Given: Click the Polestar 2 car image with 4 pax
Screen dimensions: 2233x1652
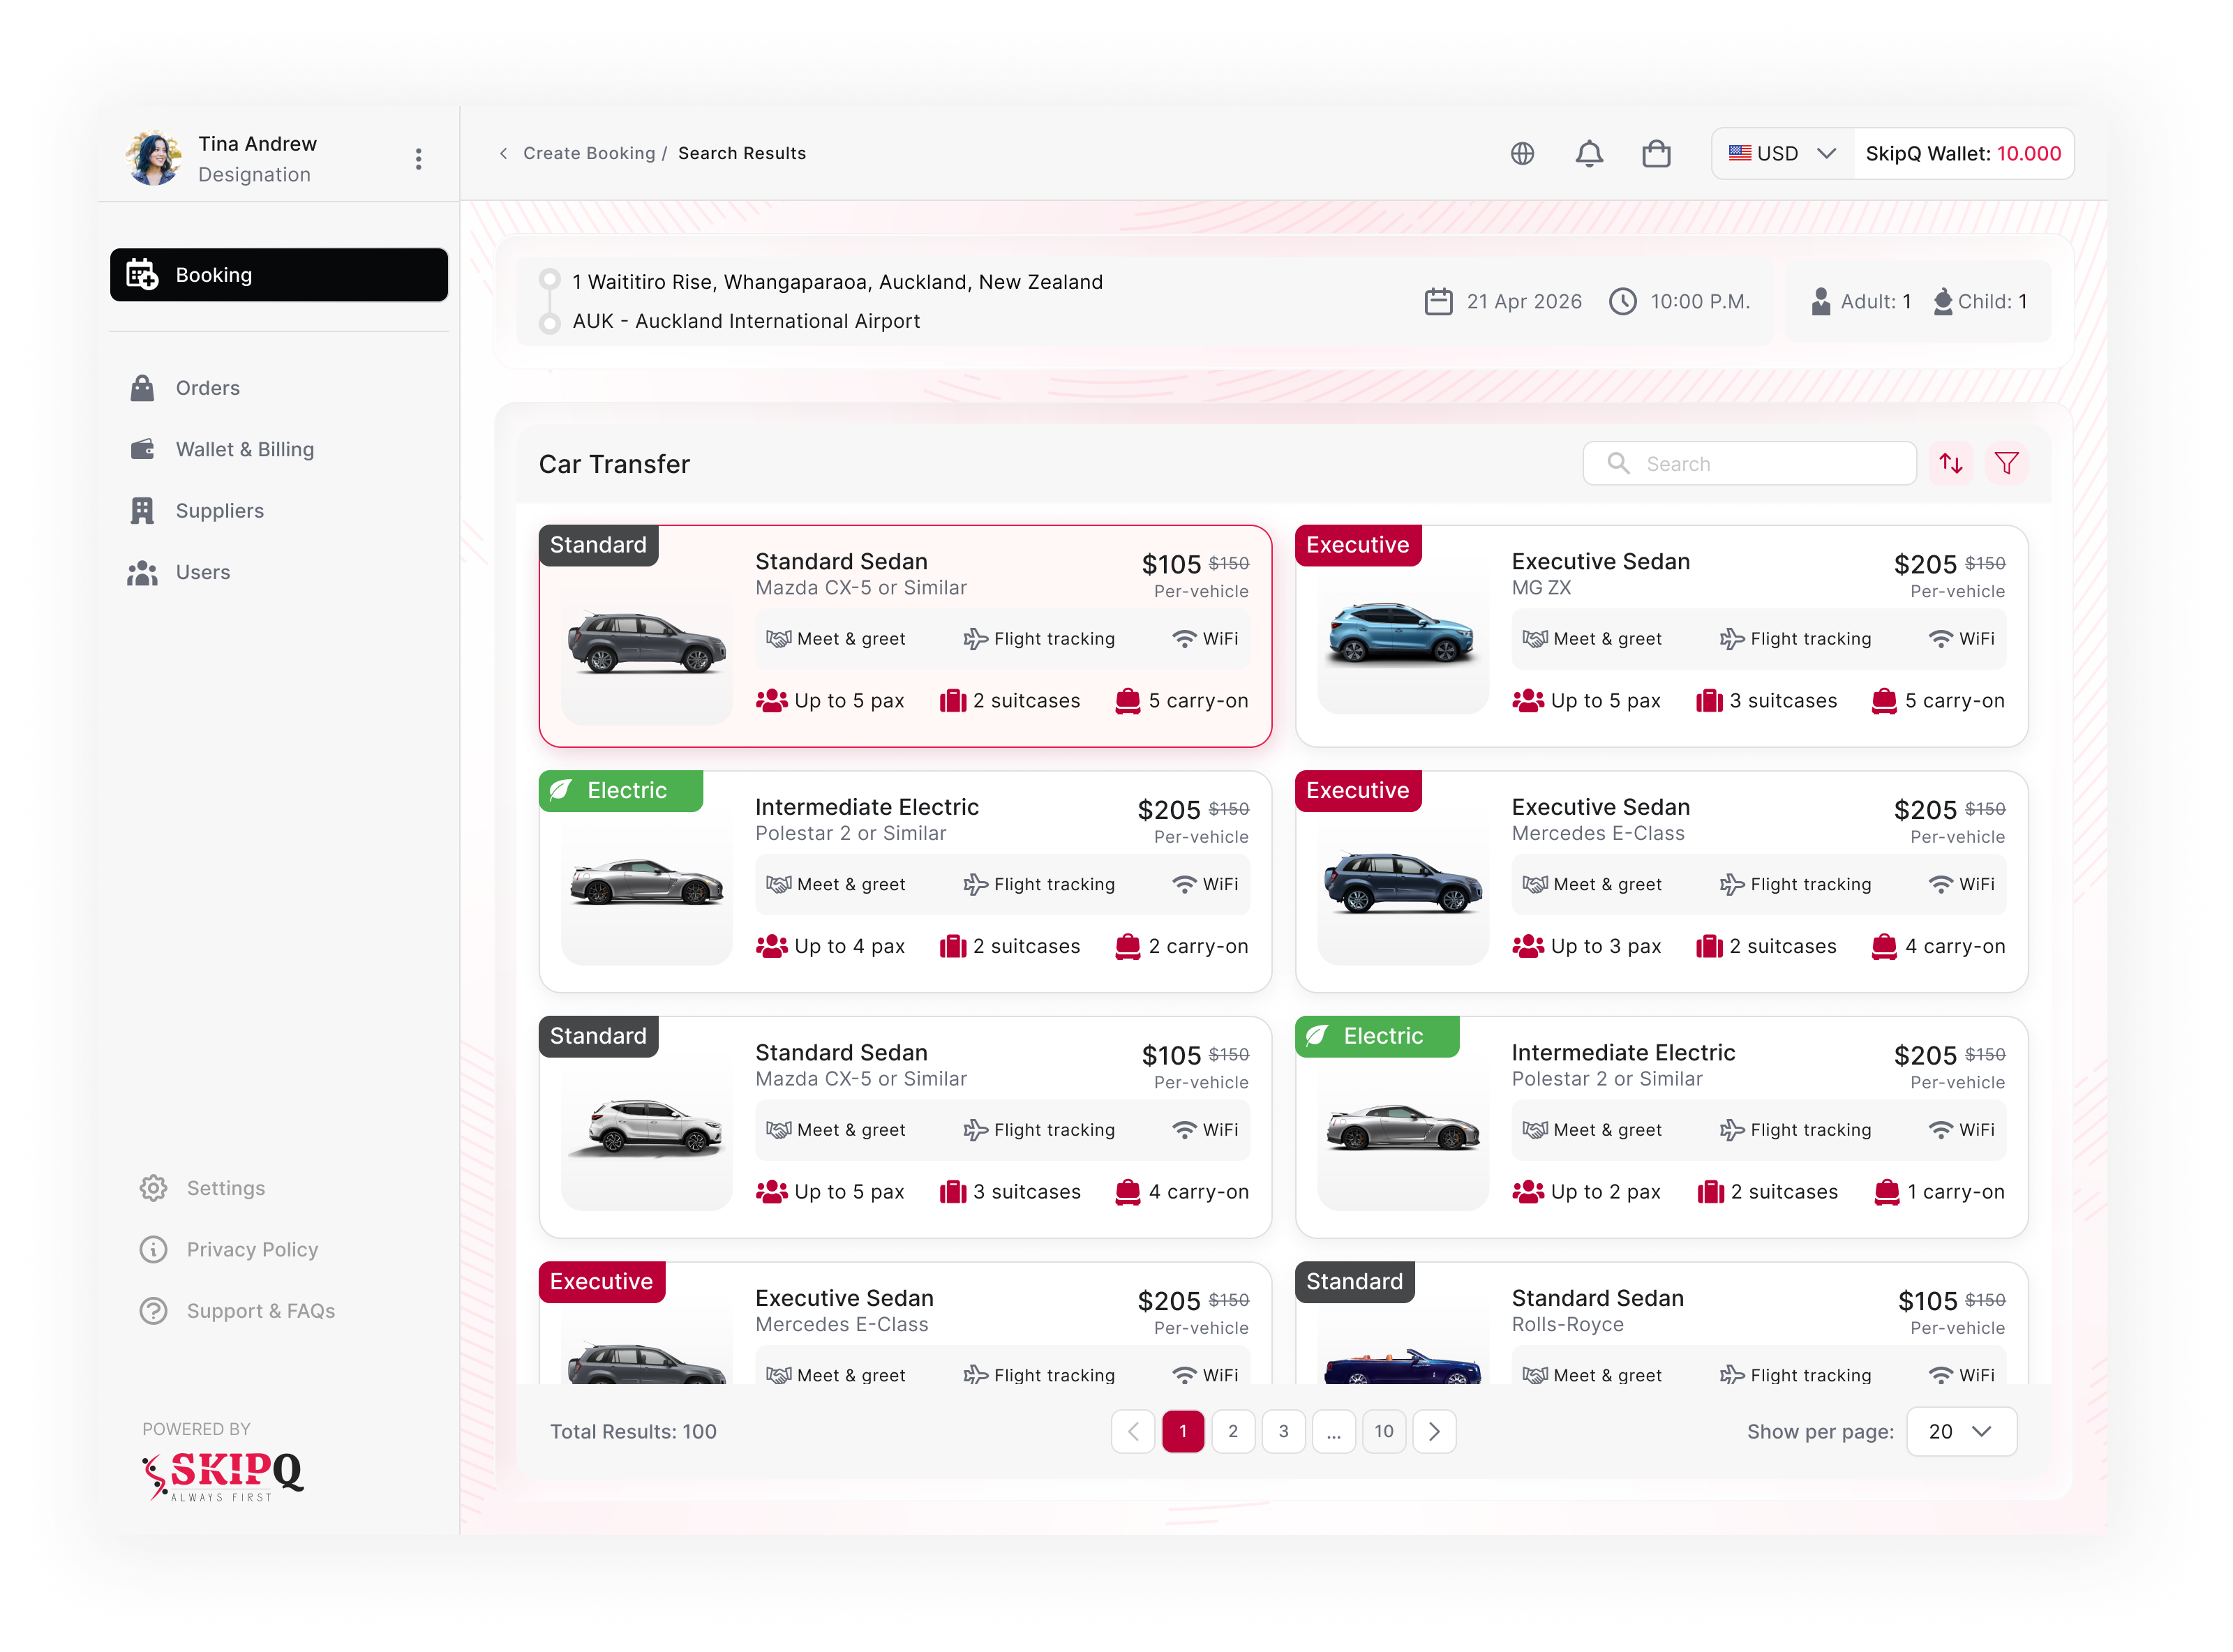Looking at the screenshot, I should (x=647, y=883).
